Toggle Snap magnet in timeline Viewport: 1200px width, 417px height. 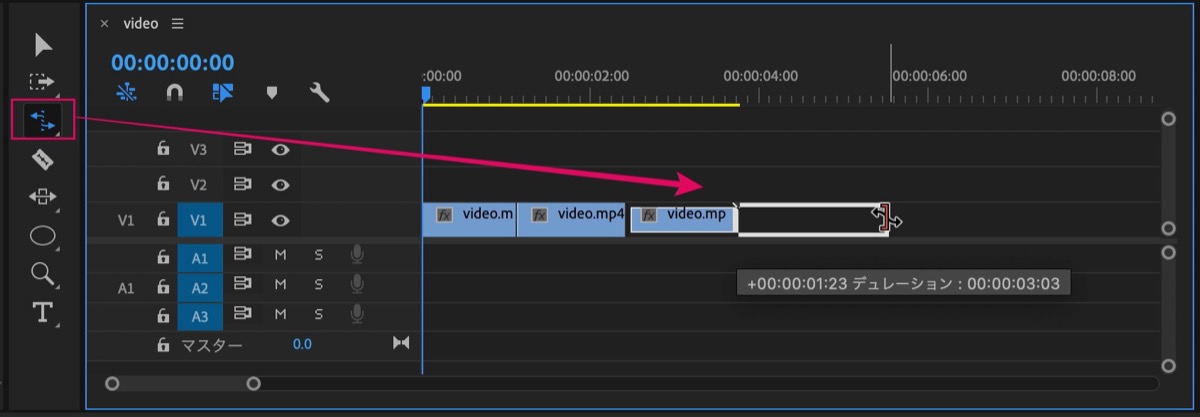[174, 93]
